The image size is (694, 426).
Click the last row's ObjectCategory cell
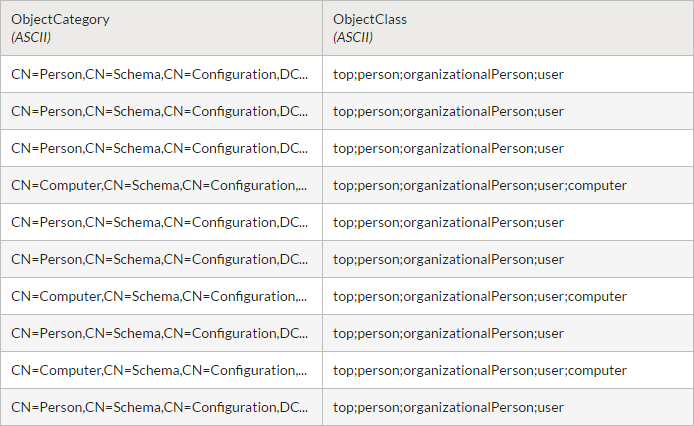(x=160, y=407)
